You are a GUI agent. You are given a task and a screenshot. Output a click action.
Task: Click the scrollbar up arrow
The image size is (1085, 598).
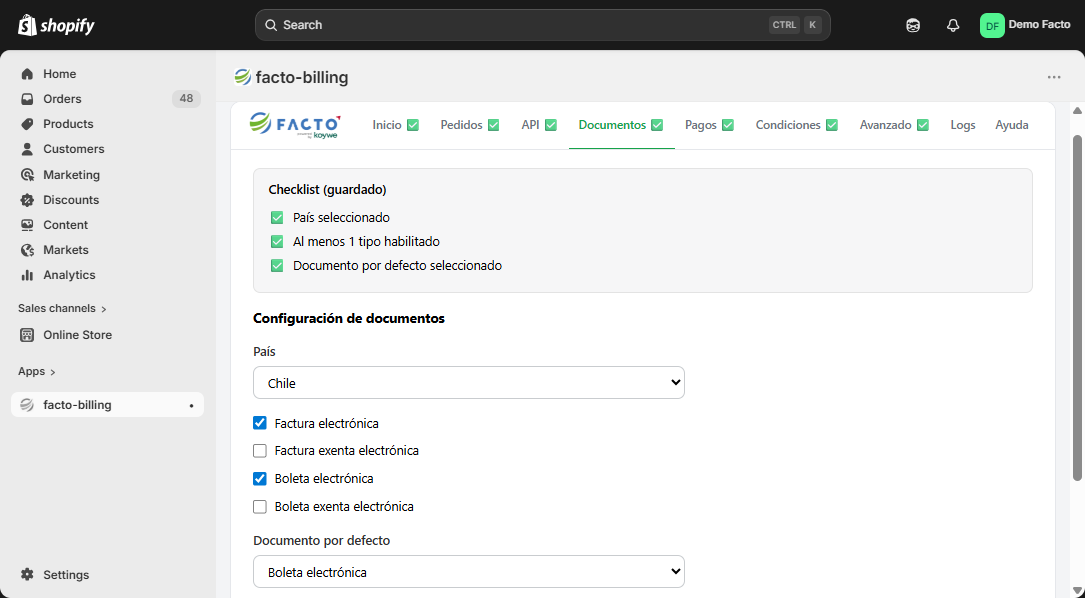[1077, 111]
